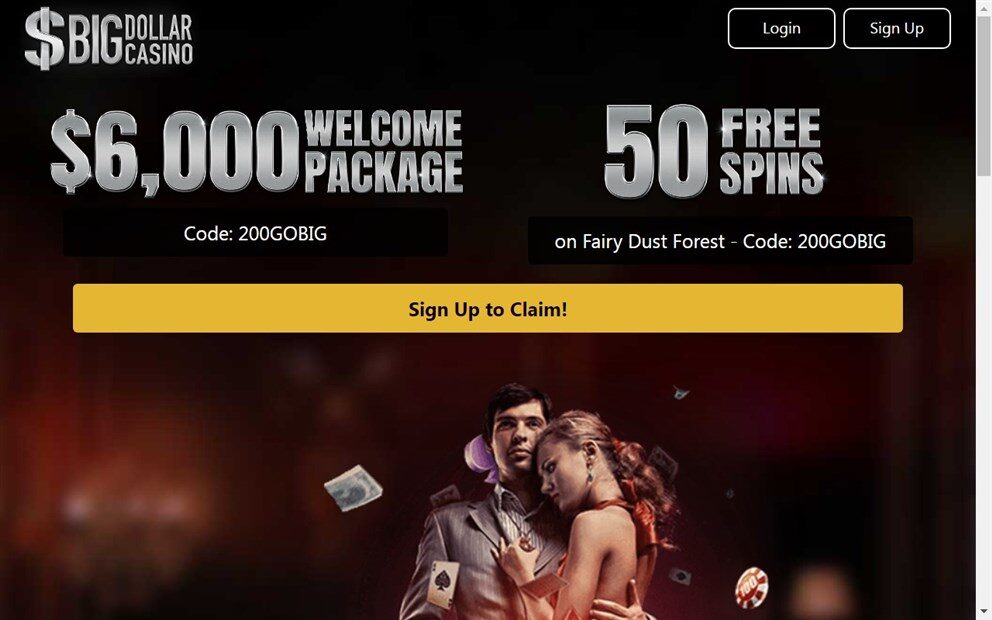Click the red 100 casino chip
992x620 pixels.
pyautogui.click(x=752, y=586)
